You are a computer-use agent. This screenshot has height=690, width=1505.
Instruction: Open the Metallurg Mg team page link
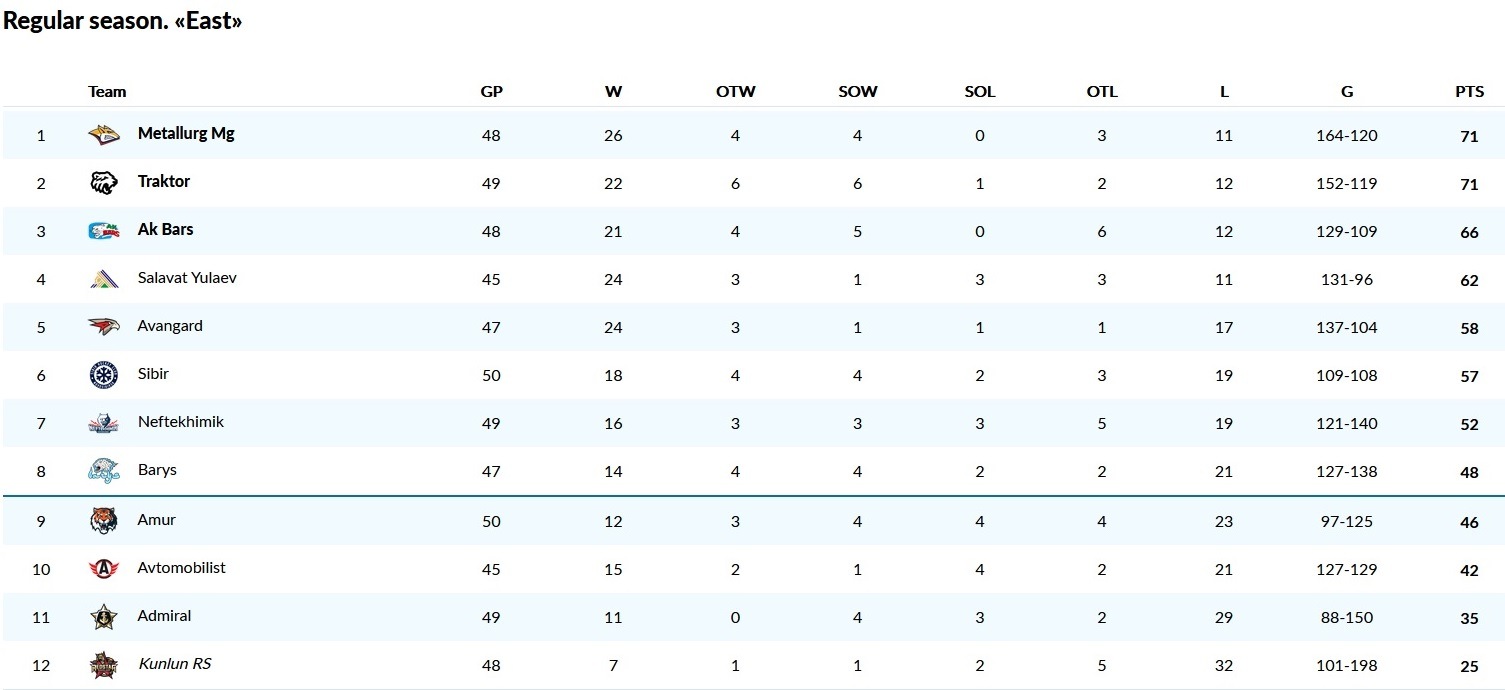186,133
